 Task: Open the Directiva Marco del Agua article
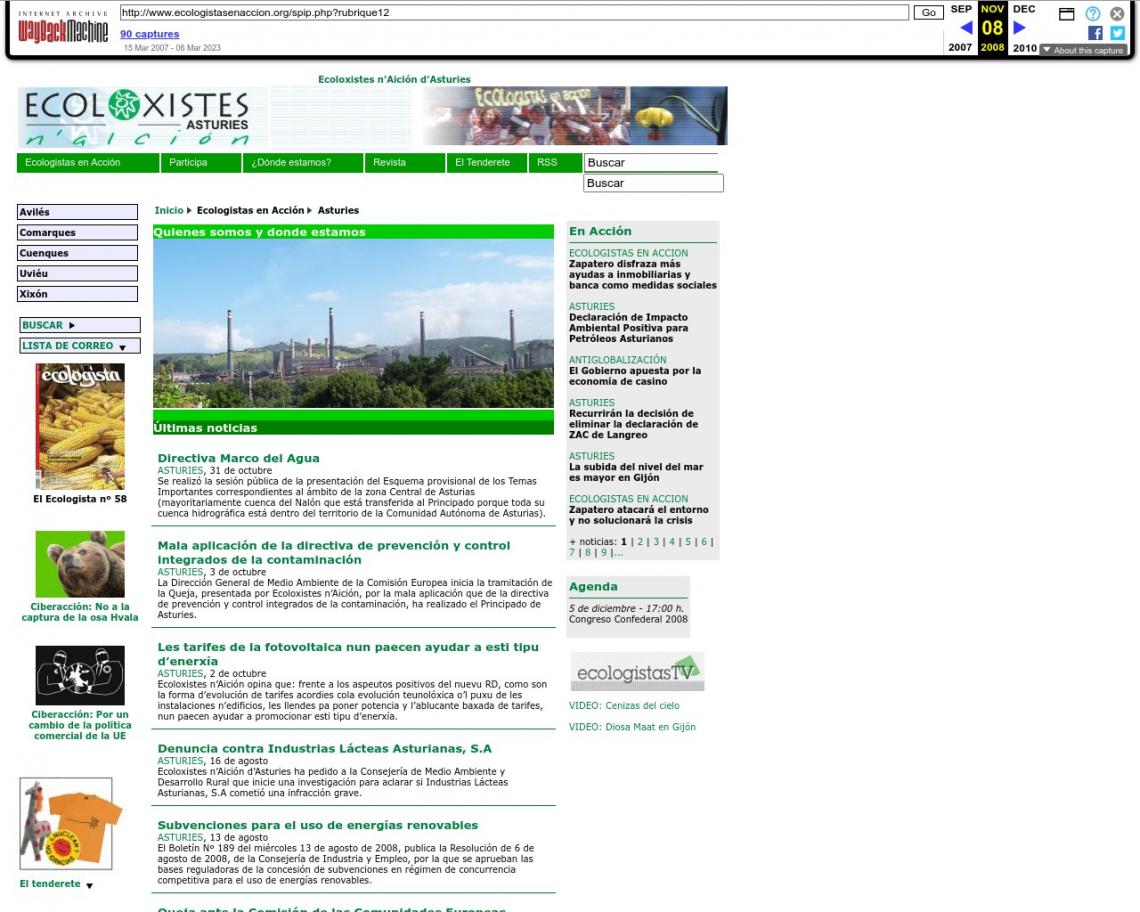238,458
